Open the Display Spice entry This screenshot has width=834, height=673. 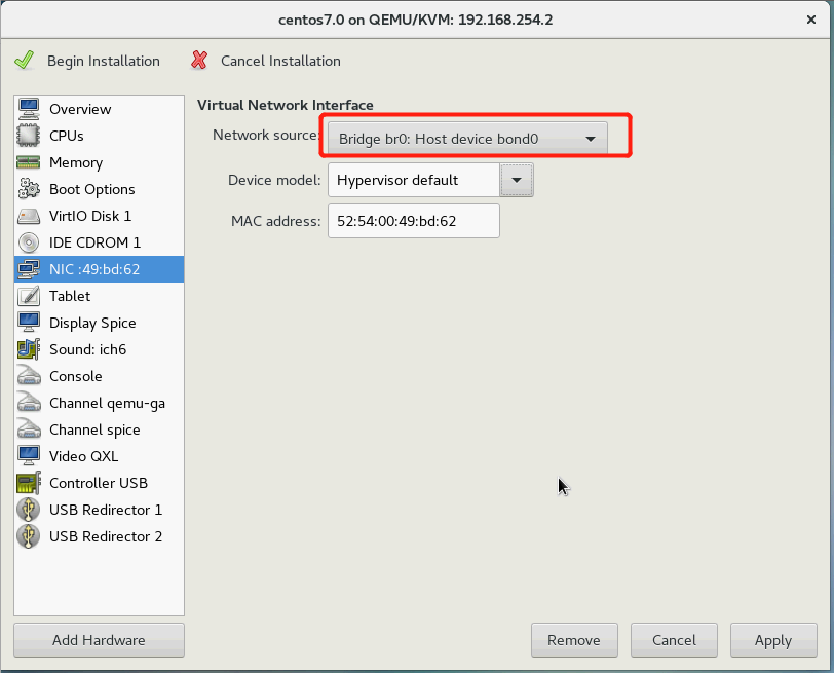99,322
